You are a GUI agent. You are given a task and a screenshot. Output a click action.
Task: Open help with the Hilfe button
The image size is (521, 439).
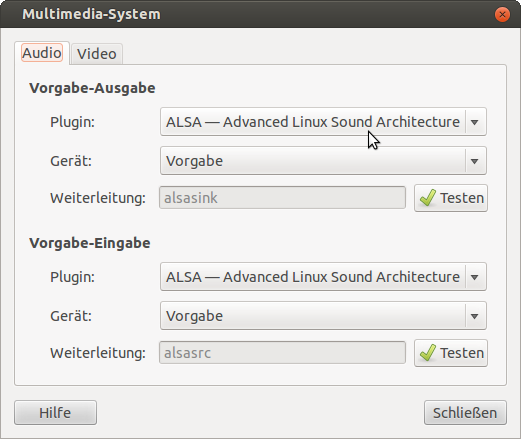pyautogui.click(x=55, y=413)
